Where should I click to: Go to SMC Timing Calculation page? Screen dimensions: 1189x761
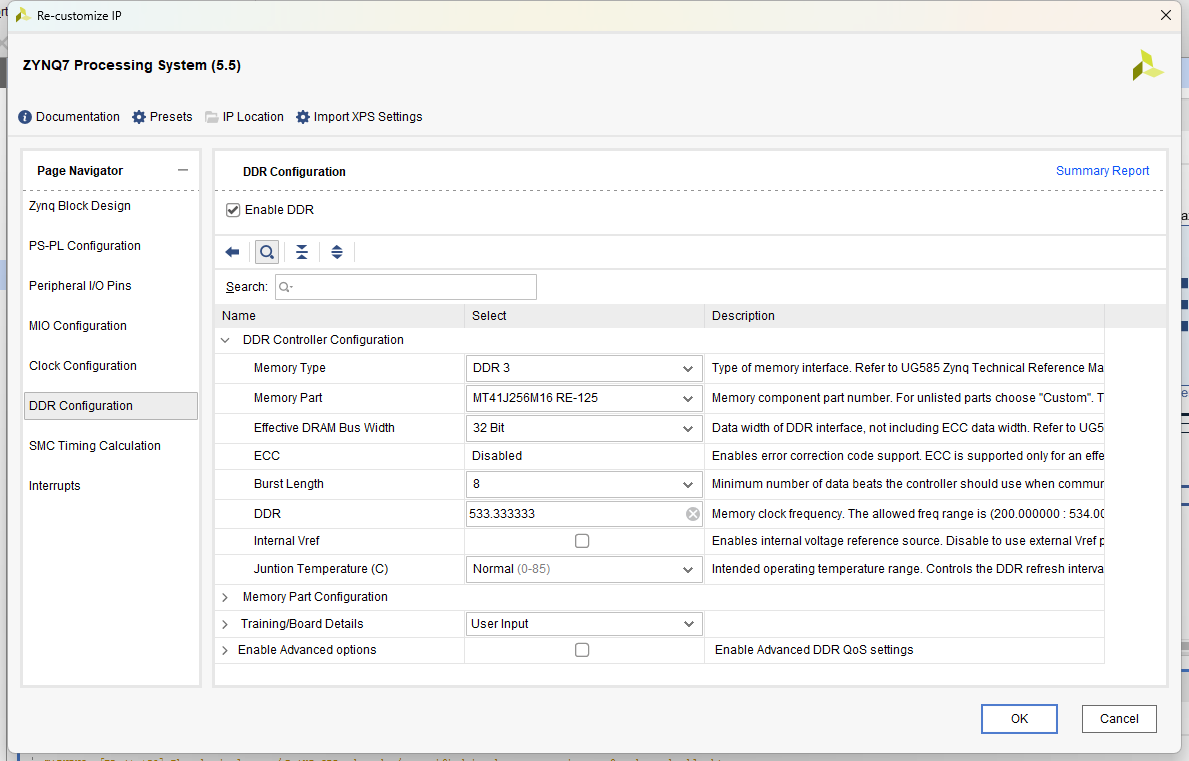tap(95, 446)
